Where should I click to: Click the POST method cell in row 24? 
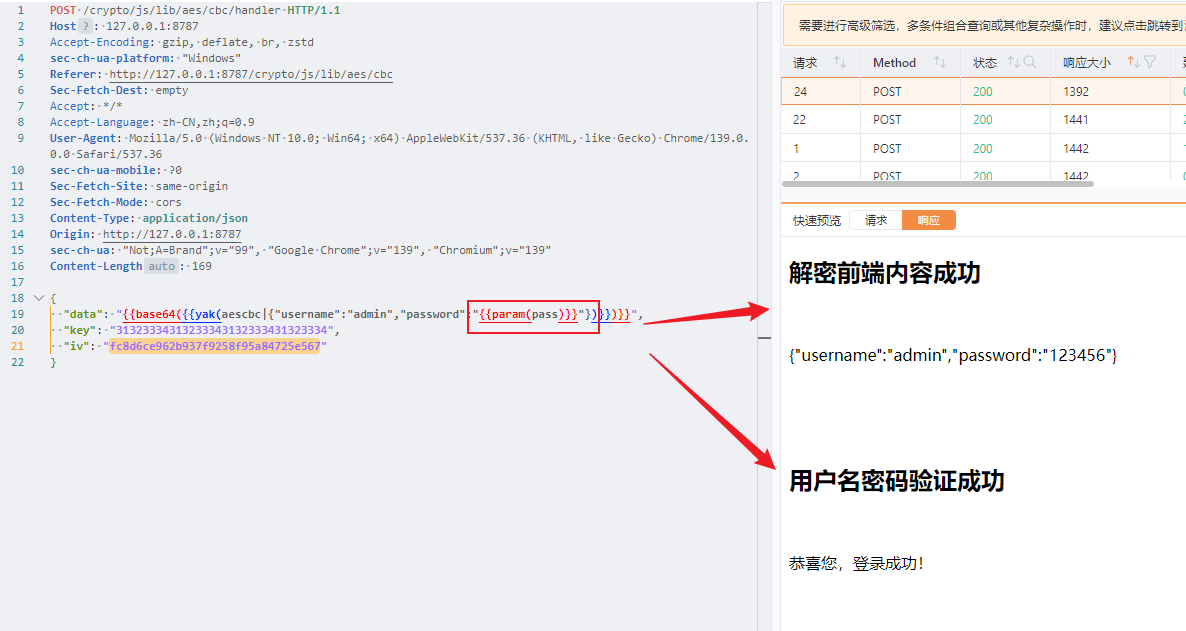(x=887, y=92)
